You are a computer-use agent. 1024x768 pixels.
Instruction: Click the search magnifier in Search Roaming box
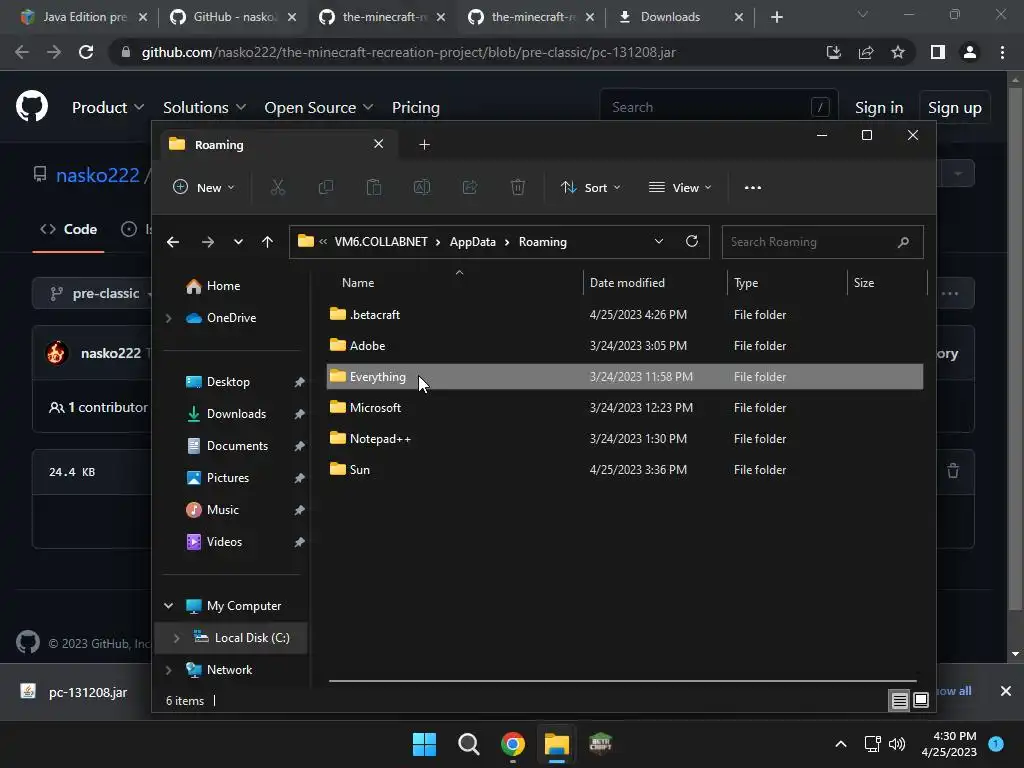(x=903, y=242)
